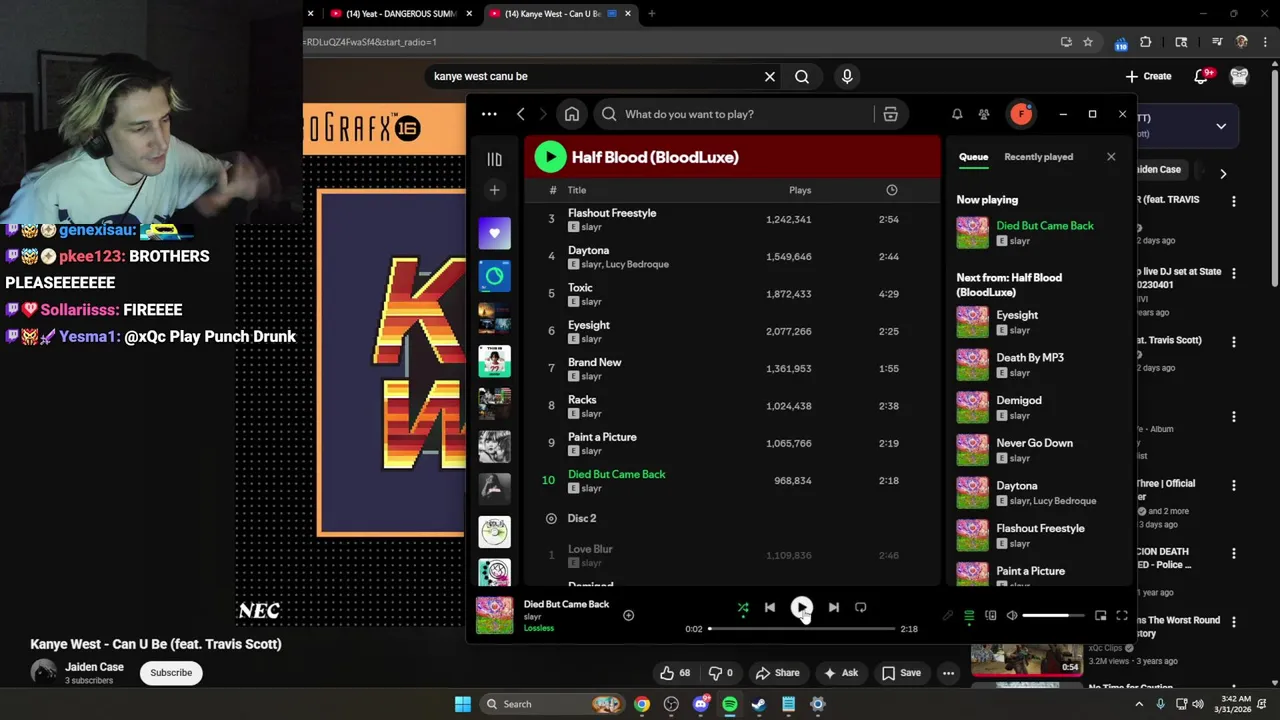Go back in Spotify navigation
This screenshot has height=720, width=1280.
click(521, 114)
